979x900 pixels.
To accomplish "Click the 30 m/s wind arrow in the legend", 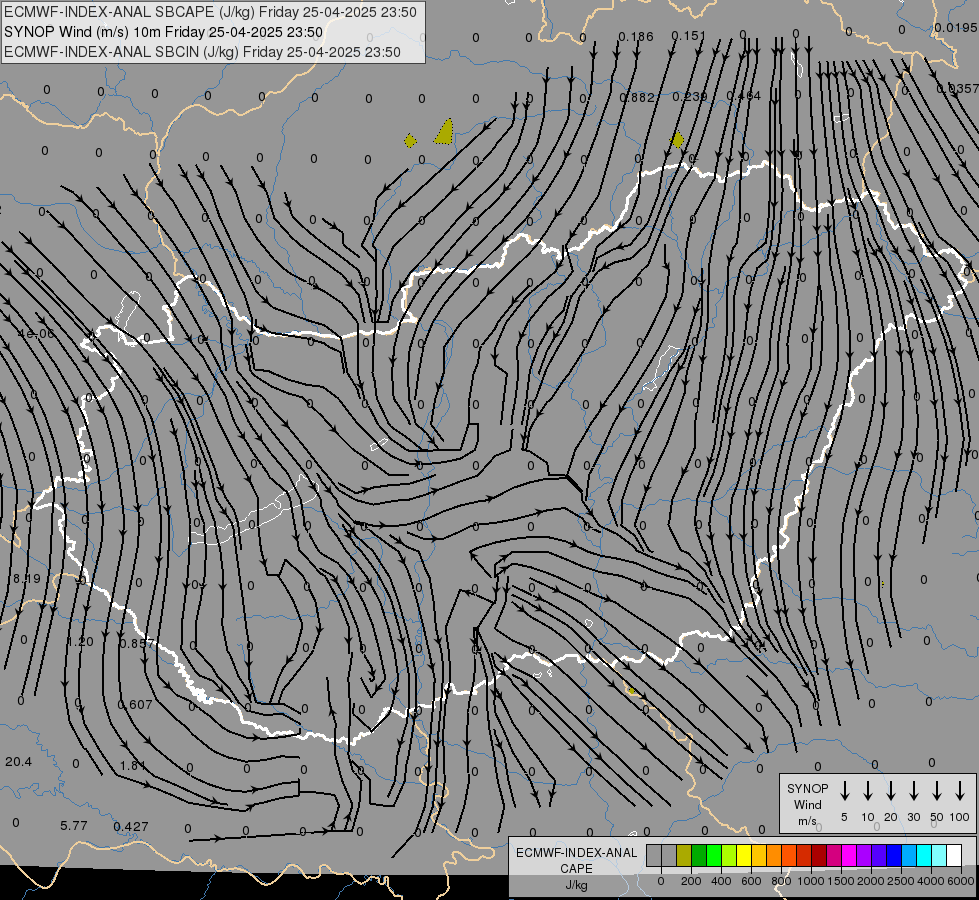I will (x=913, y=790).
